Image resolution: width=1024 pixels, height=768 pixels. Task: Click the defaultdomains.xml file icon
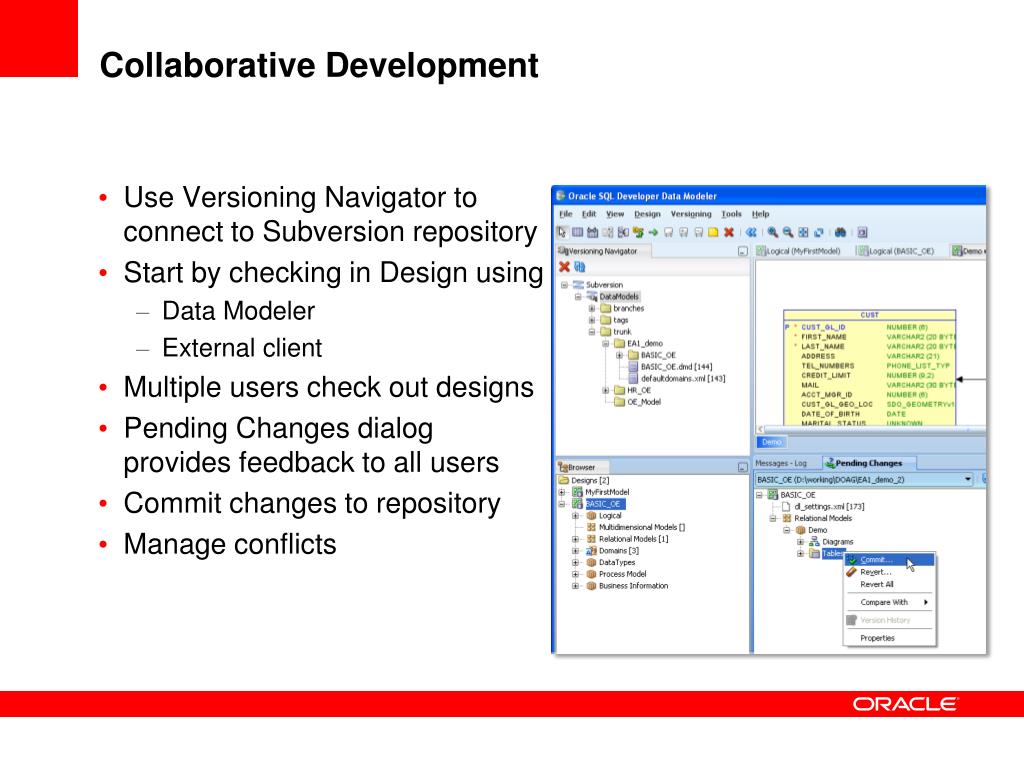click(633, 379)
